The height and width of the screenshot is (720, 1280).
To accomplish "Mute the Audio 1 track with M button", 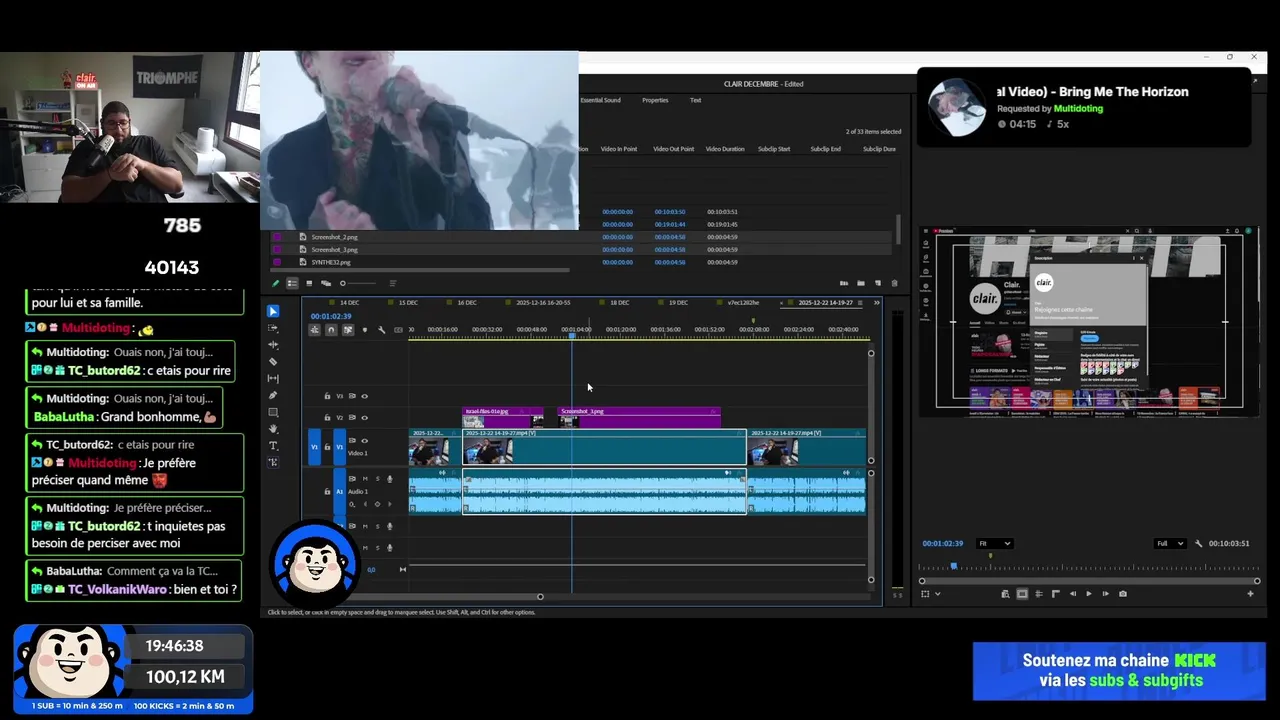I will pyautogui.click(x=365, y=479).
